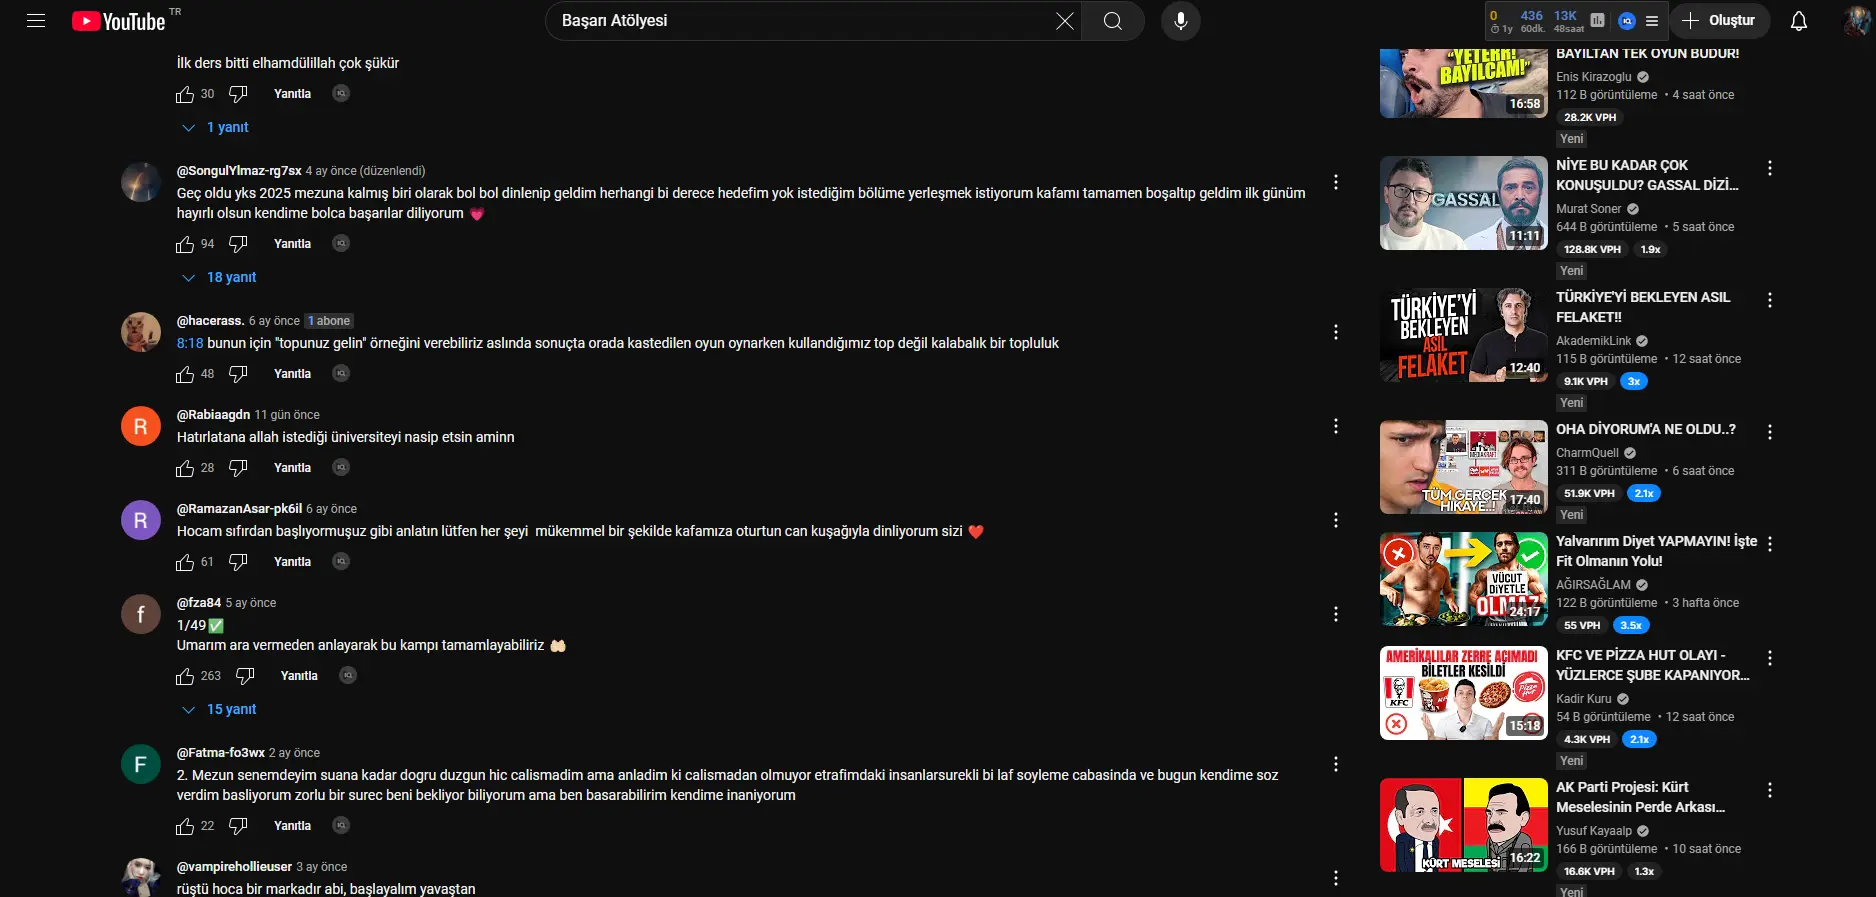Open the notifications bell
The image size is (1876, 897).
(x=1799, y=21)
